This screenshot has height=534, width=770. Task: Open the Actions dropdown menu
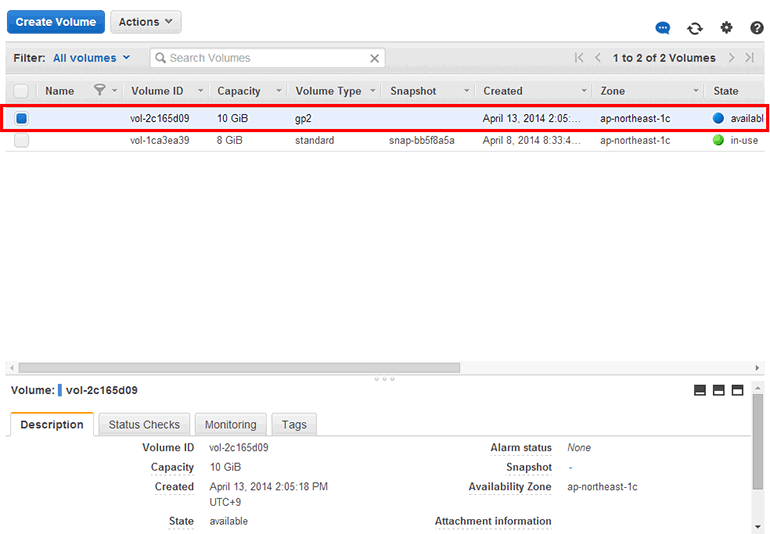pyautogui.click(x=145, y=22)
